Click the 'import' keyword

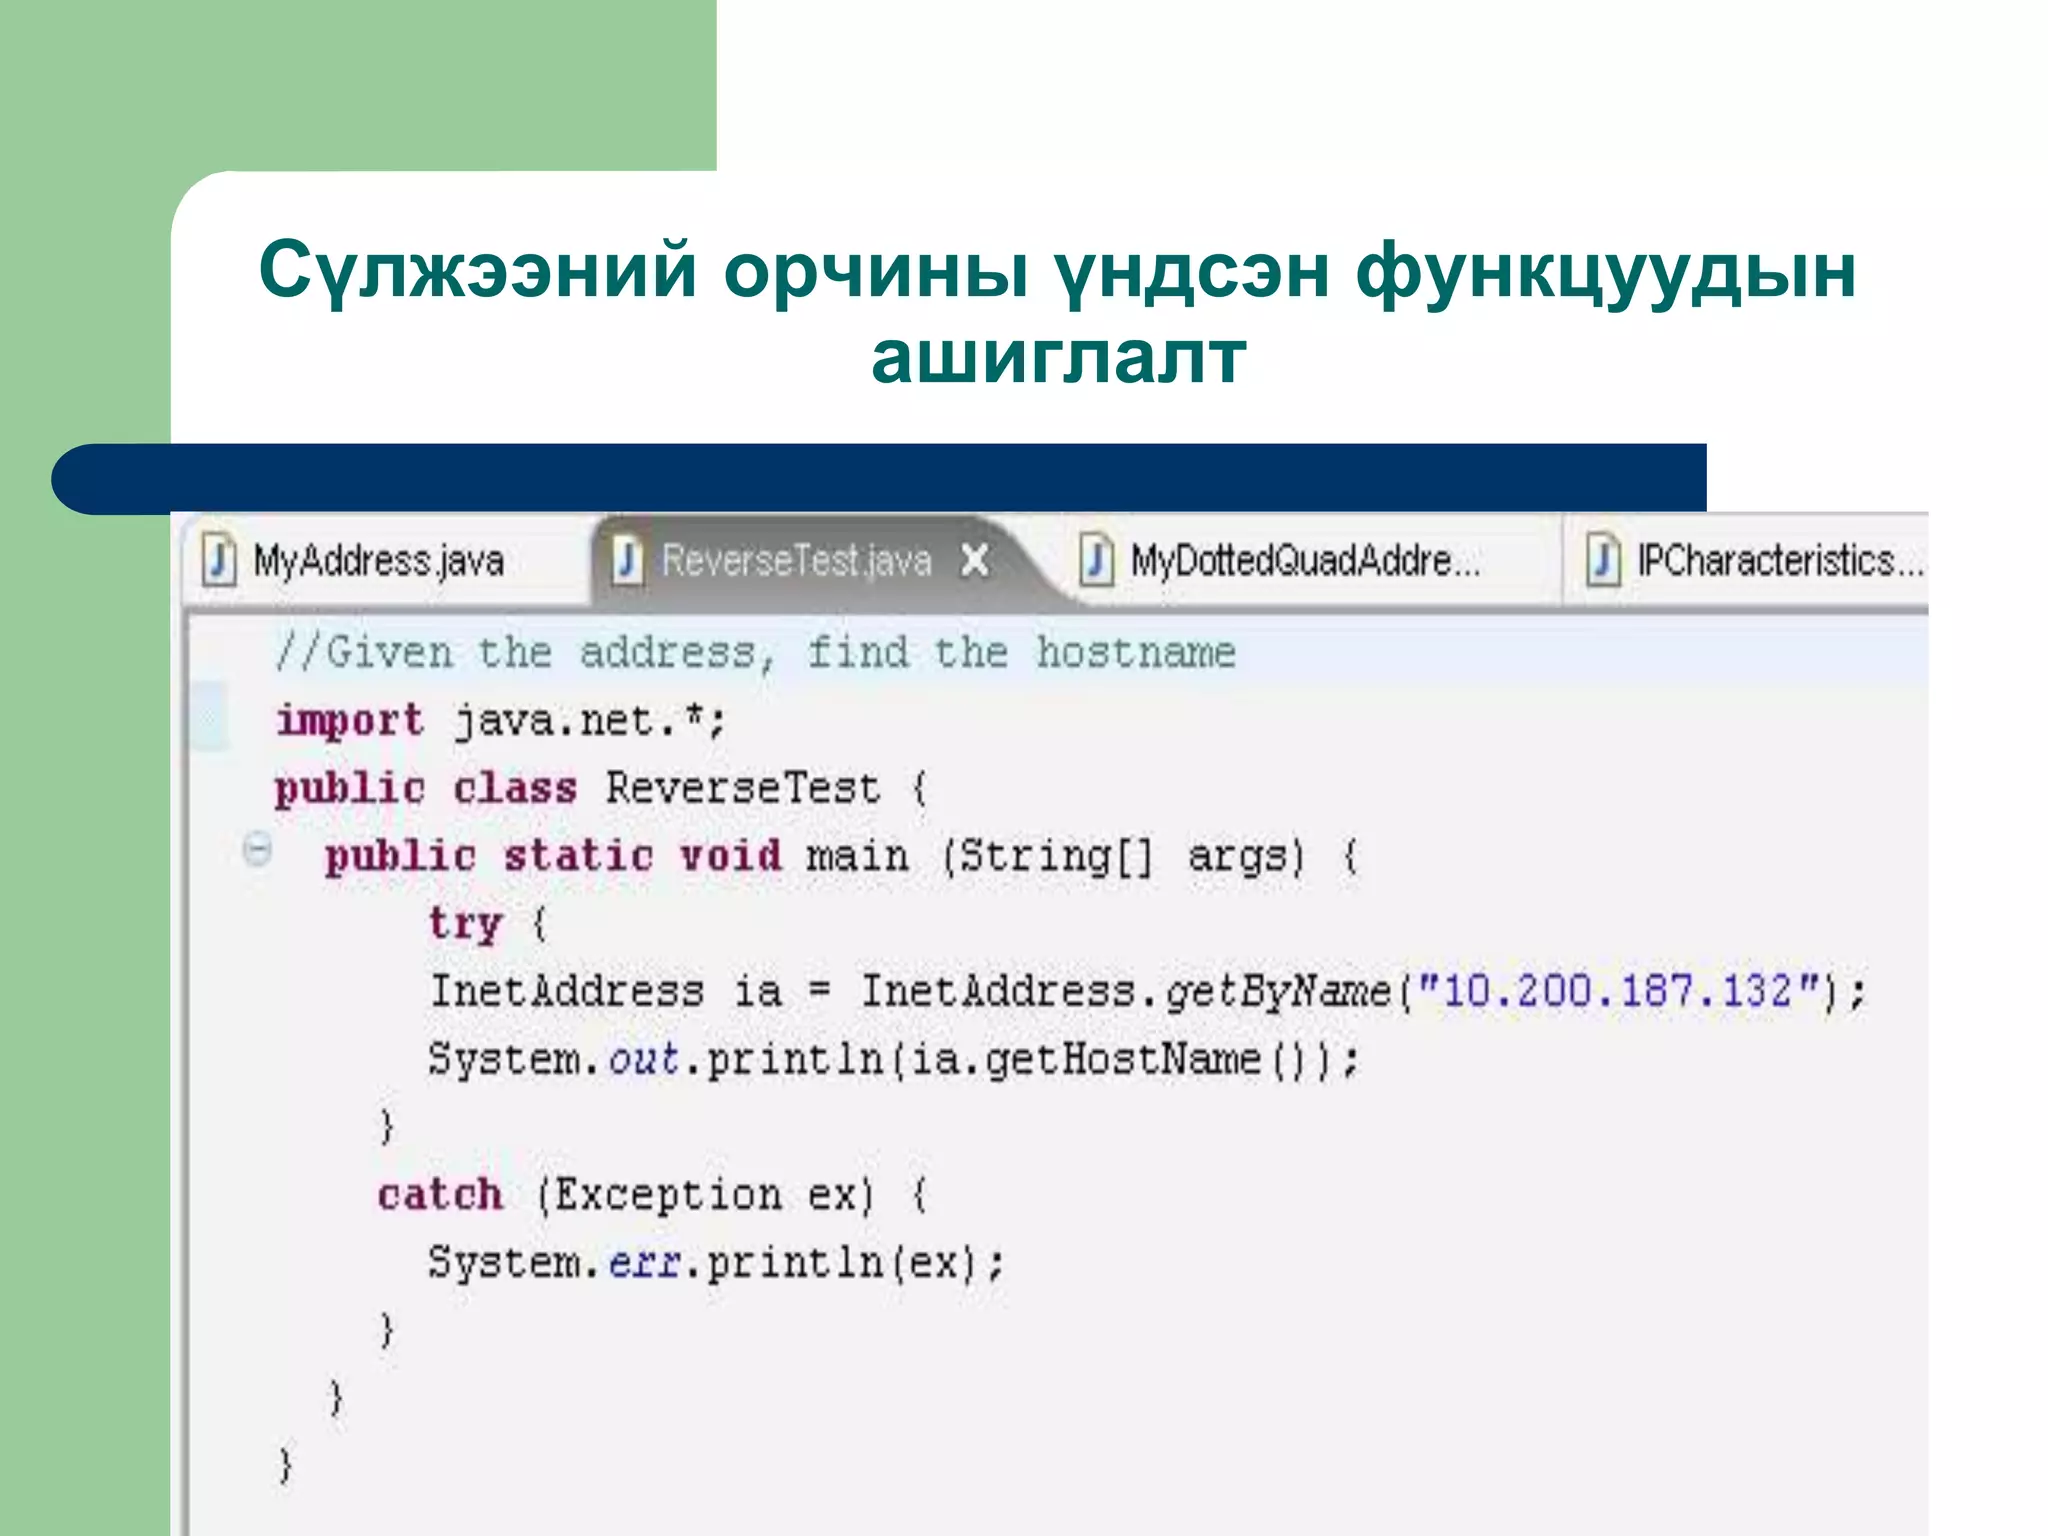tap(350, 722)
